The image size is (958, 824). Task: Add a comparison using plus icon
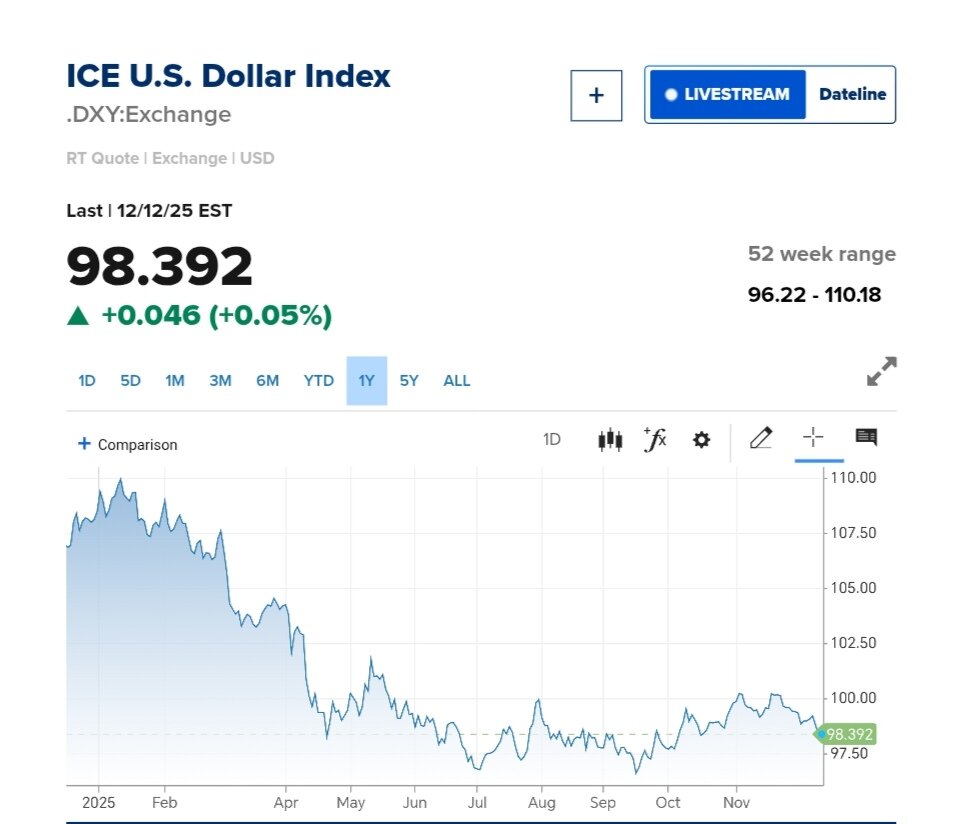point(84,444)
